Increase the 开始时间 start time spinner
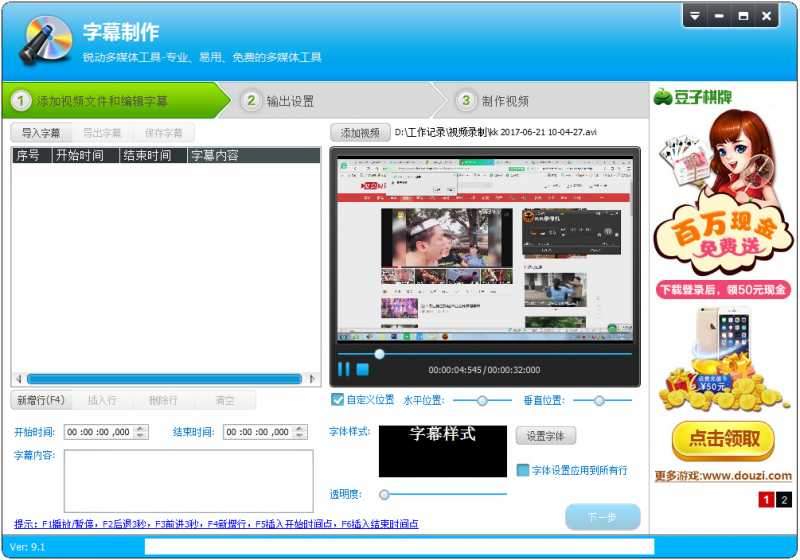Image resolution: width=800 pixels, height=560 pixels. click(141, 428)
